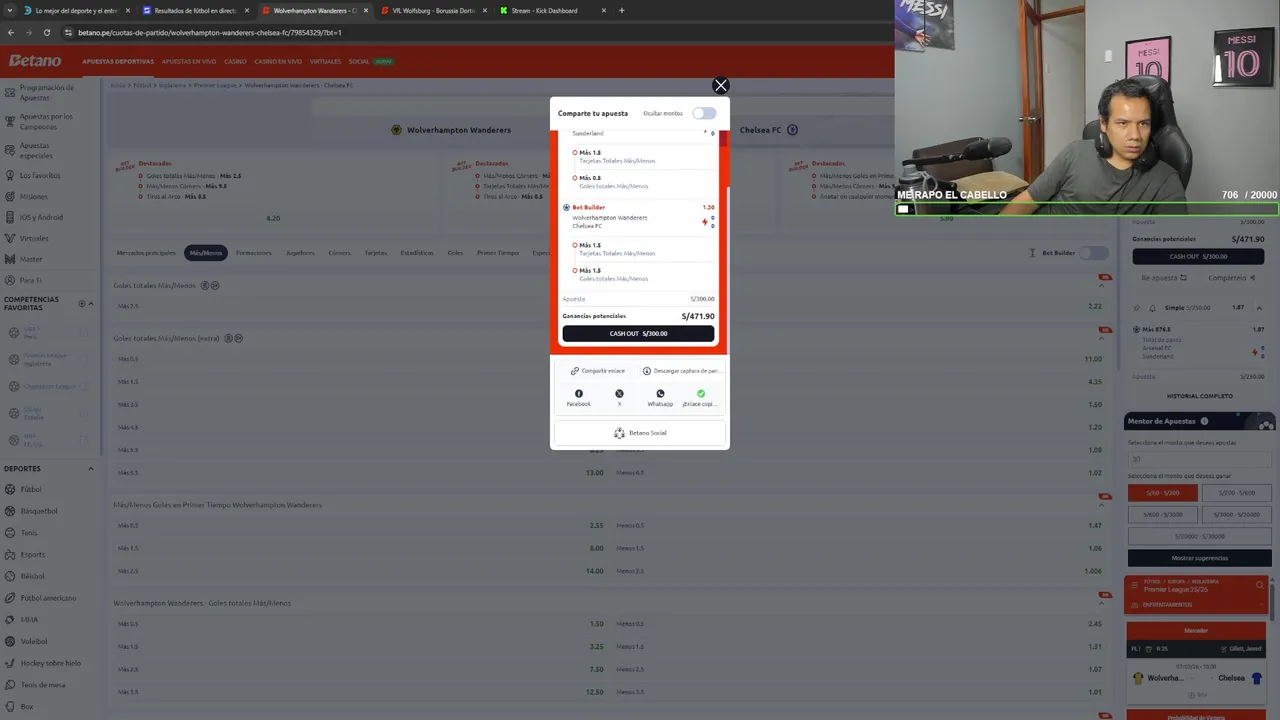Select Hockey sobre hielo in the list
Screen dimensions: 1280x720
tap(51, 663)
